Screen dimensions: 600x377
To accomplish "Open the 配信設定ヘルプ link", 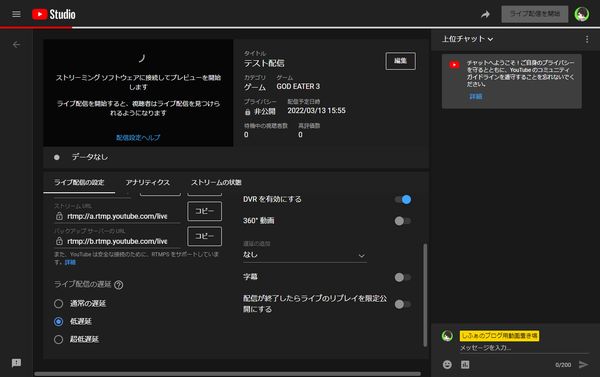I will tap(138, 137).
